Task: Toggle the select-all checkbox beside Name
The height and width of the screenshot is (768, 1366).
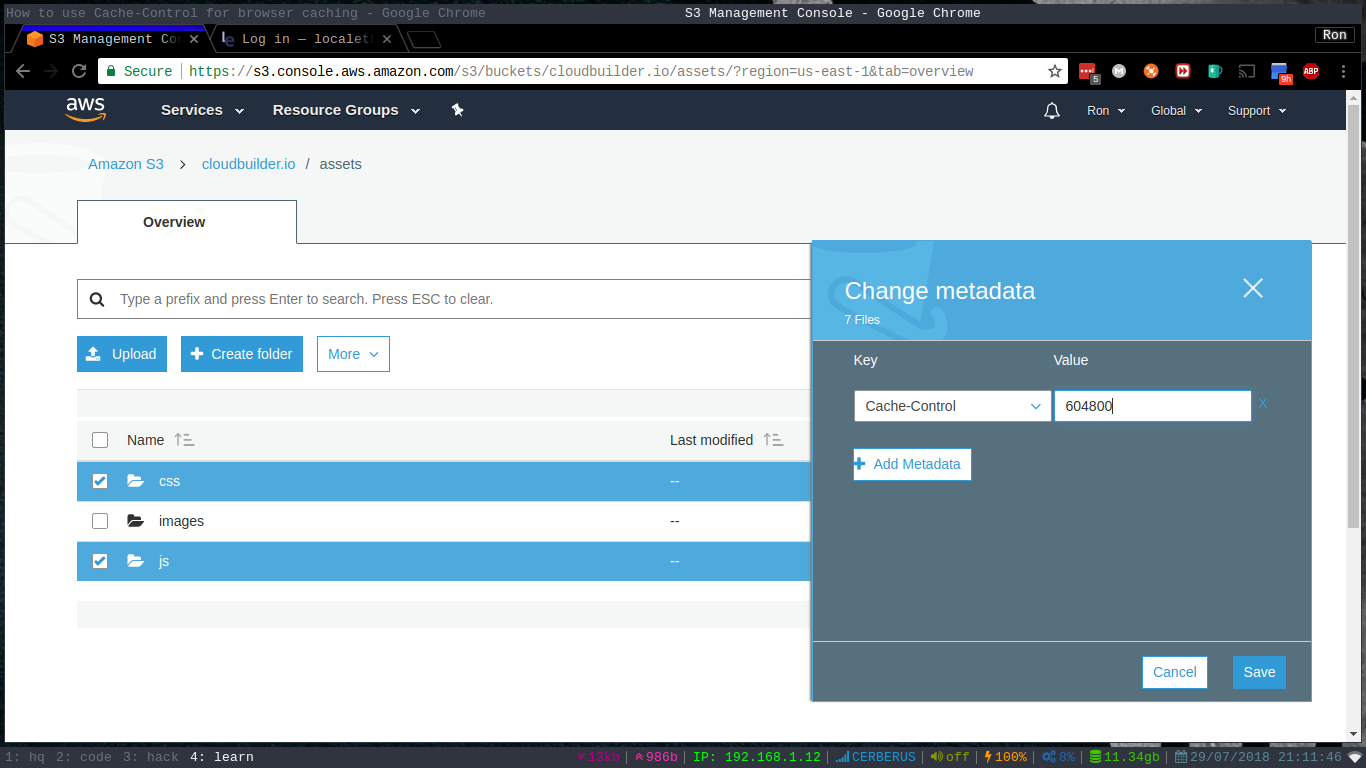Action: [99, 440]
